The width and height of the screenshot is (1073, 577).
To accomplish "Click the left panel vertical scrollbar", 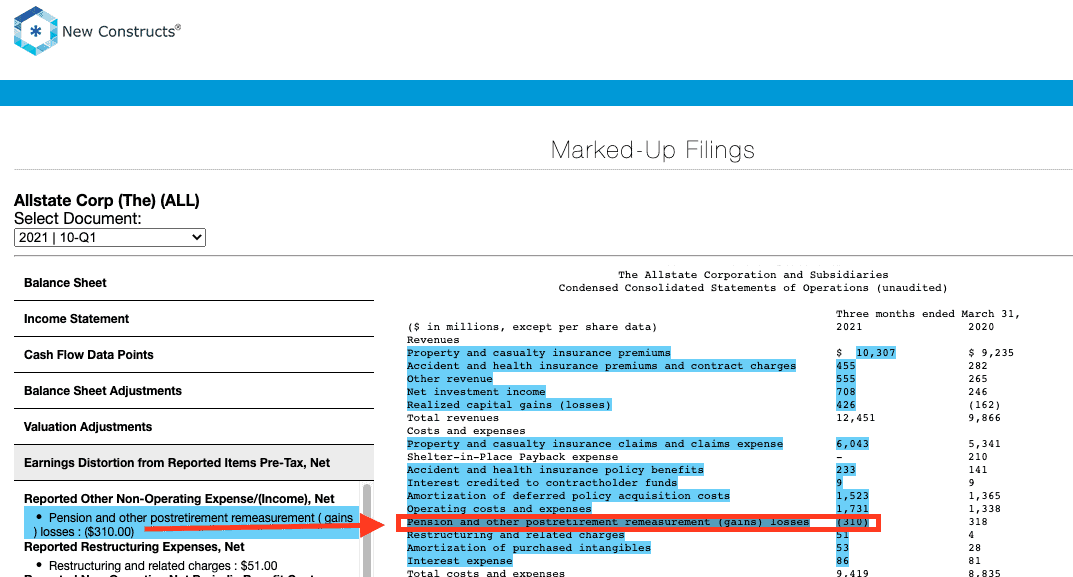I will coord(367,530).
